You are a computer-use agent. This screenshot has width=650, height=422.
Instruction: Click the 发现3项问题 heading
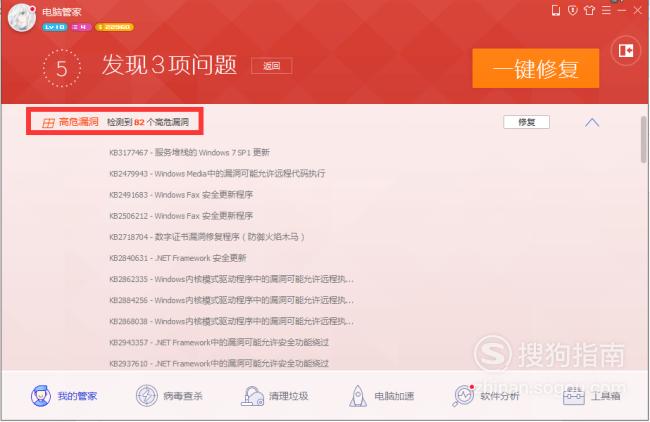[169, 65]
